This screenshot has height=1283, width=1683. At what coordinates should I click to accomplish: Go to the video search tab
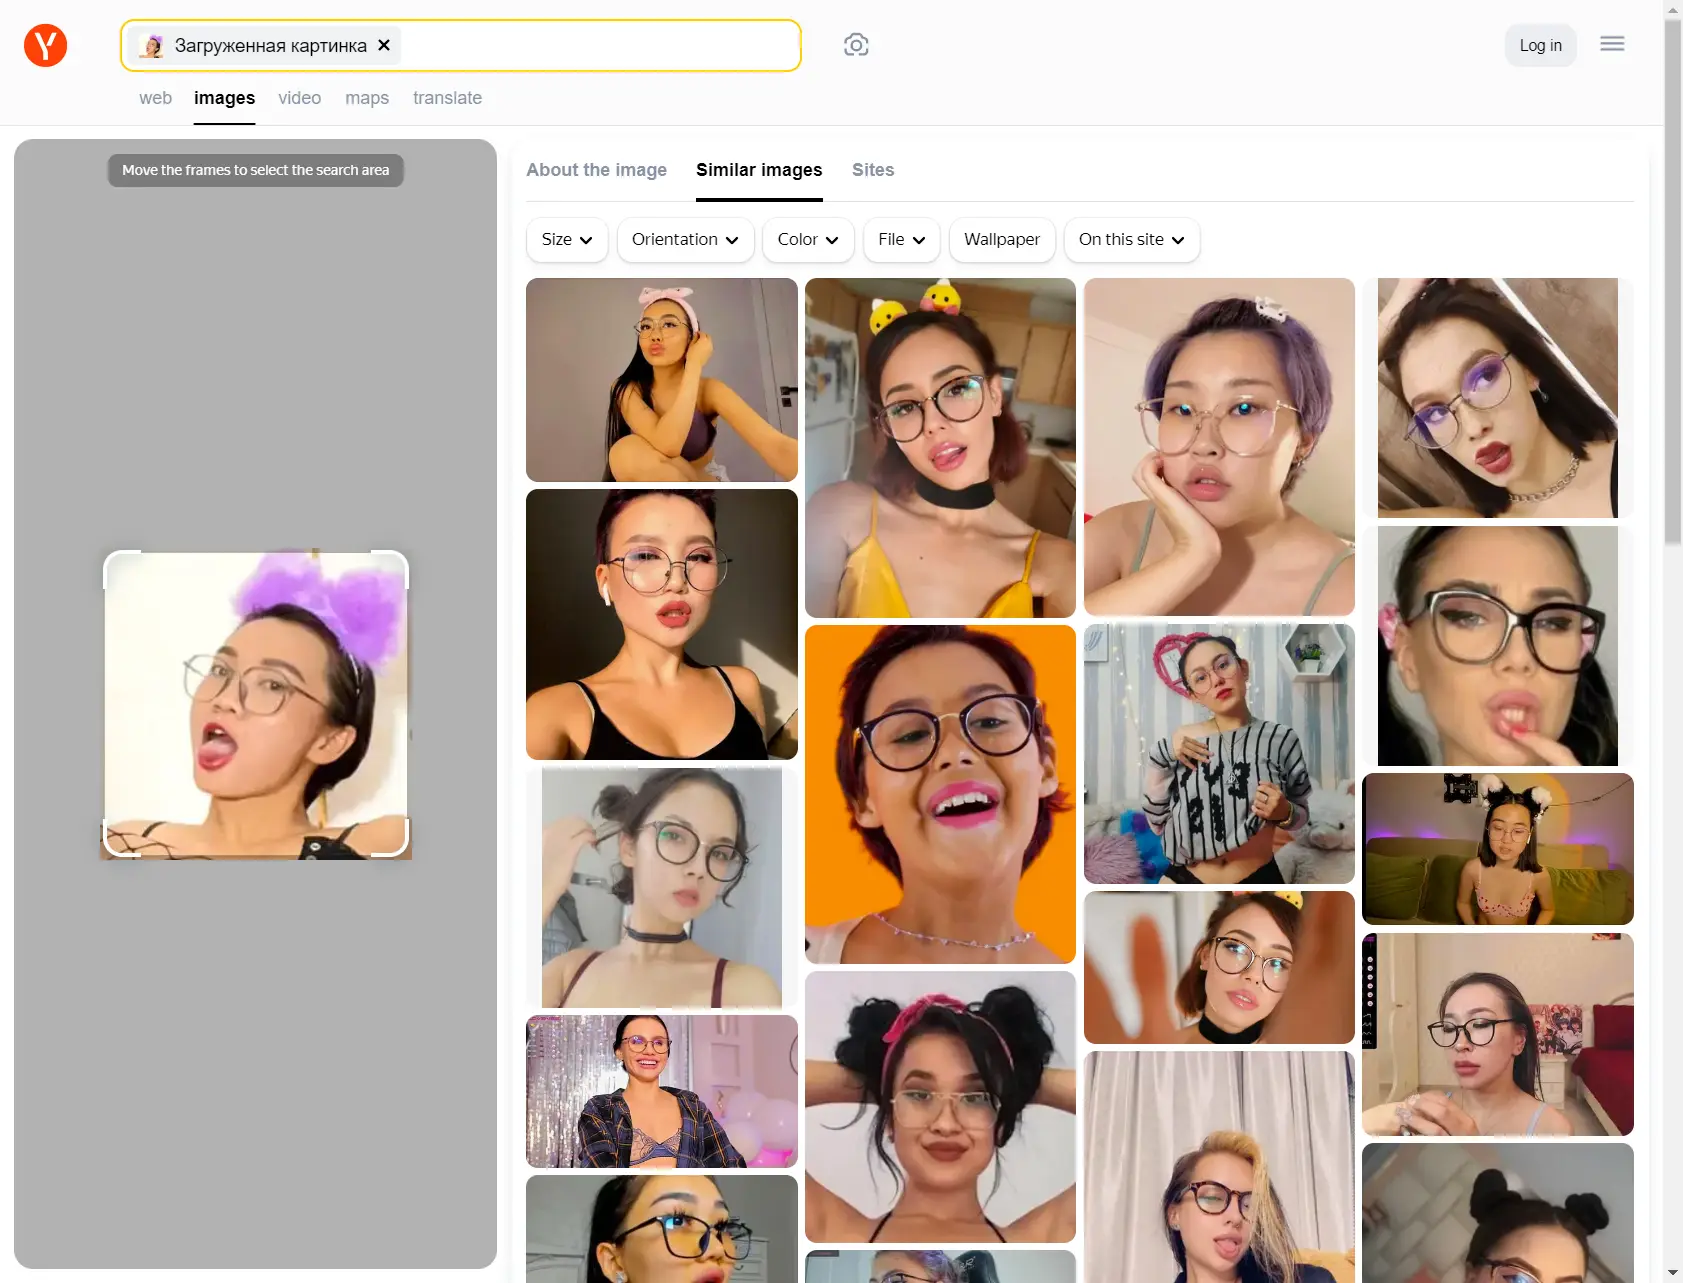(299, 98)
